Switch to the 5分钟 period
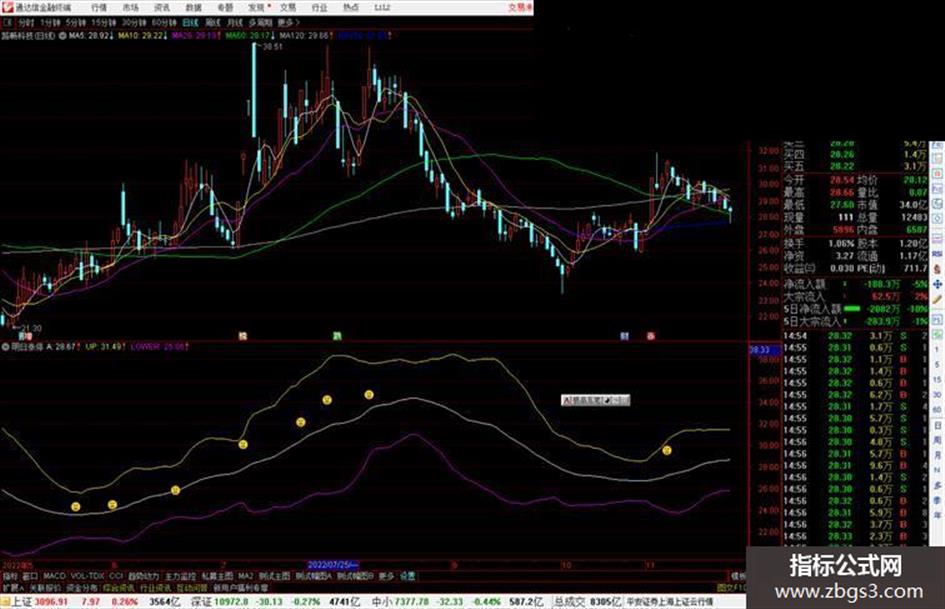This screenshot has width=945, height=609. tap(75, 22)
